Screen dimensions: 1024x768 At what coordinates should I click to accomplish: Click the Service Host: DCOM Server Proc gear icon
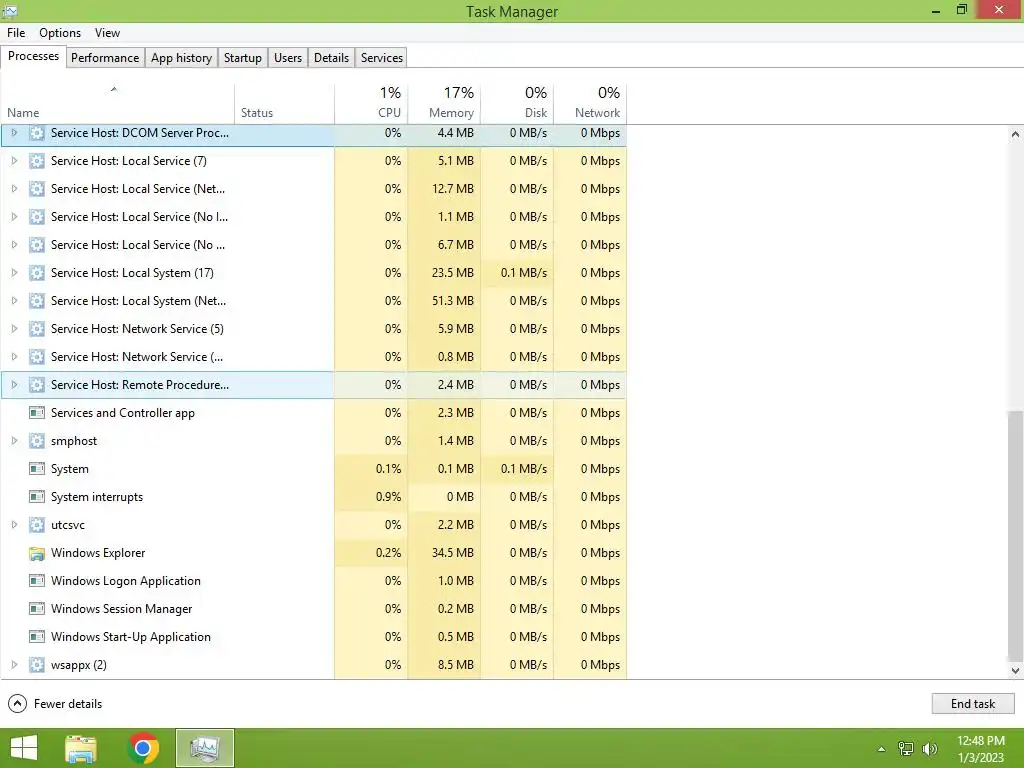(x=37, y=133)
